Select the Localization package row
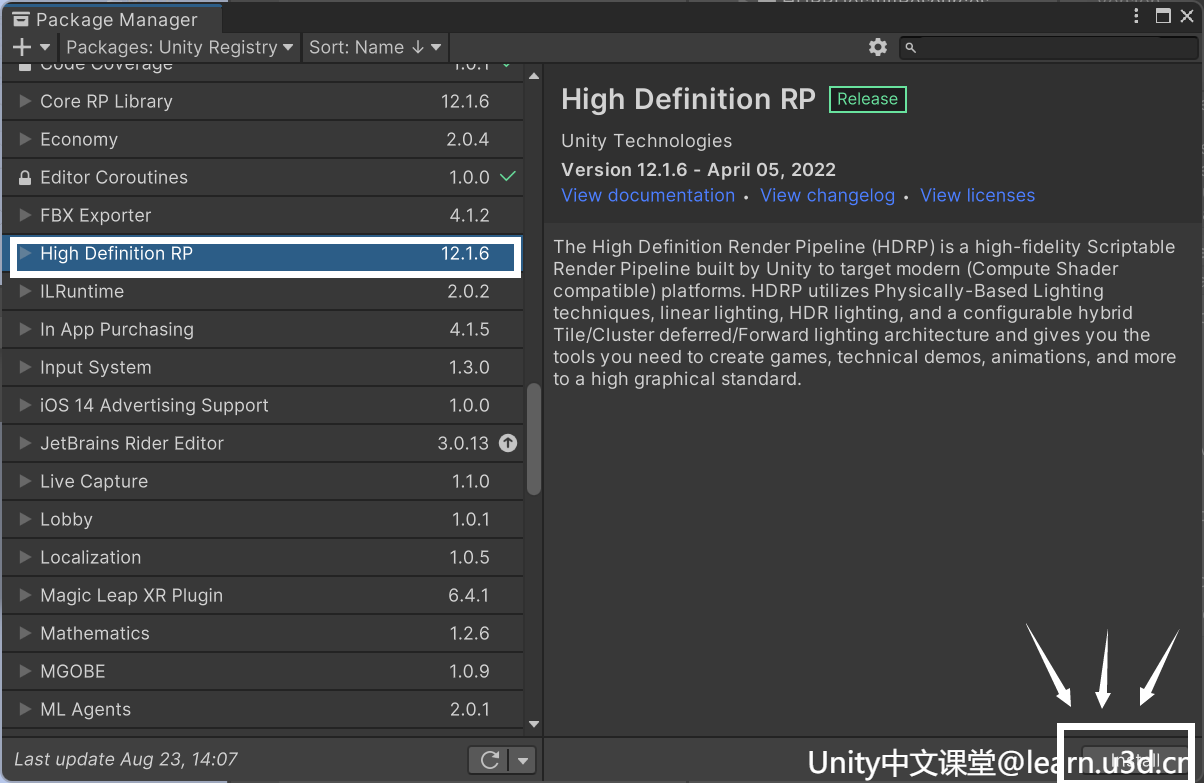This screenshot has height=783, width=1204. 263,557
